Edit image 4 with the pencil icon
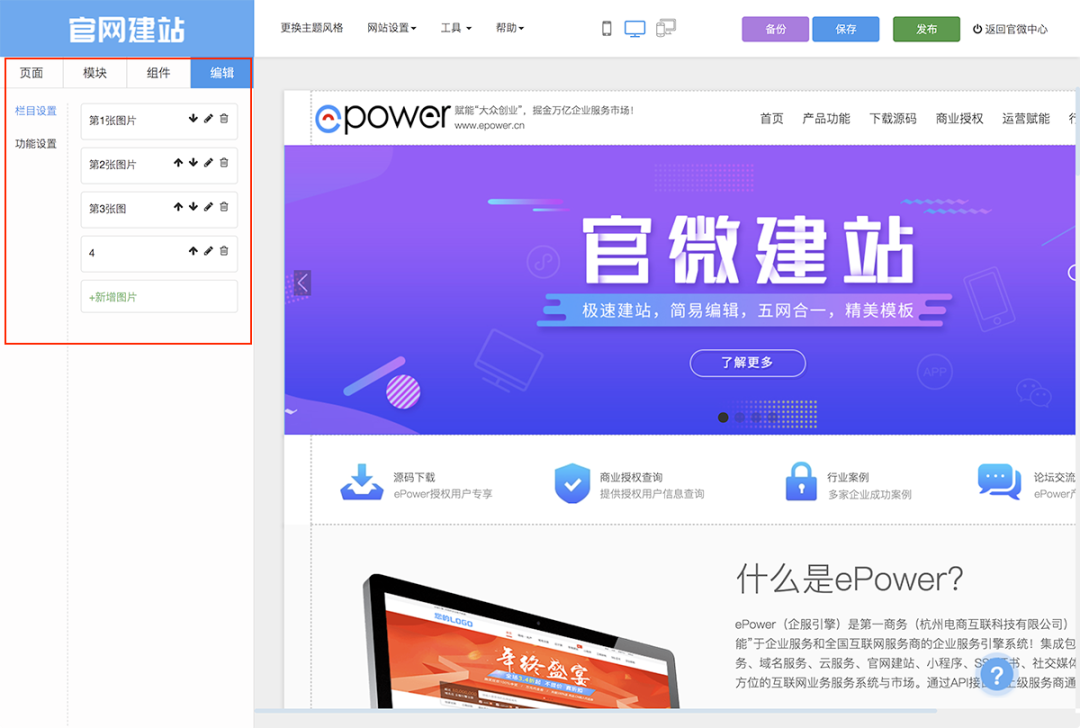 click(x=208, y=251)
